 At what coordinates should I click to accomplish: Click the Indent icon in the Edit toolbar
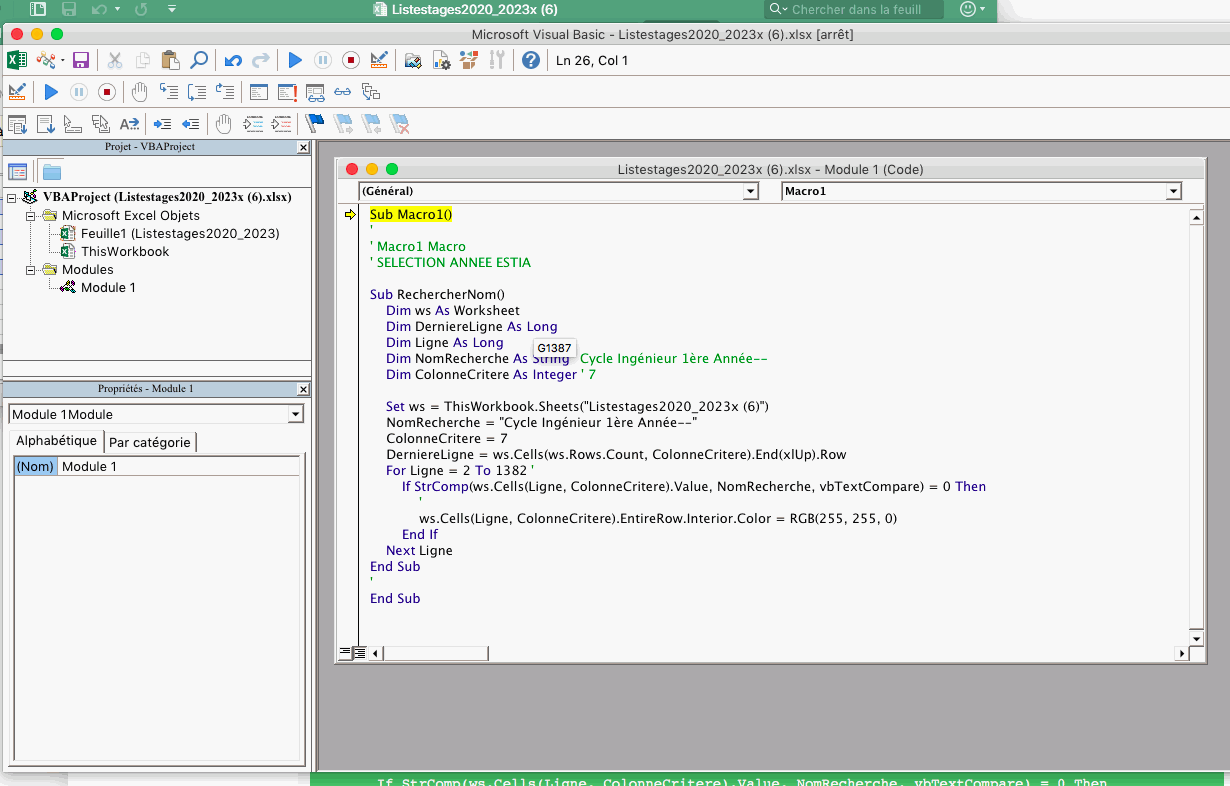(x=162, y=124)
